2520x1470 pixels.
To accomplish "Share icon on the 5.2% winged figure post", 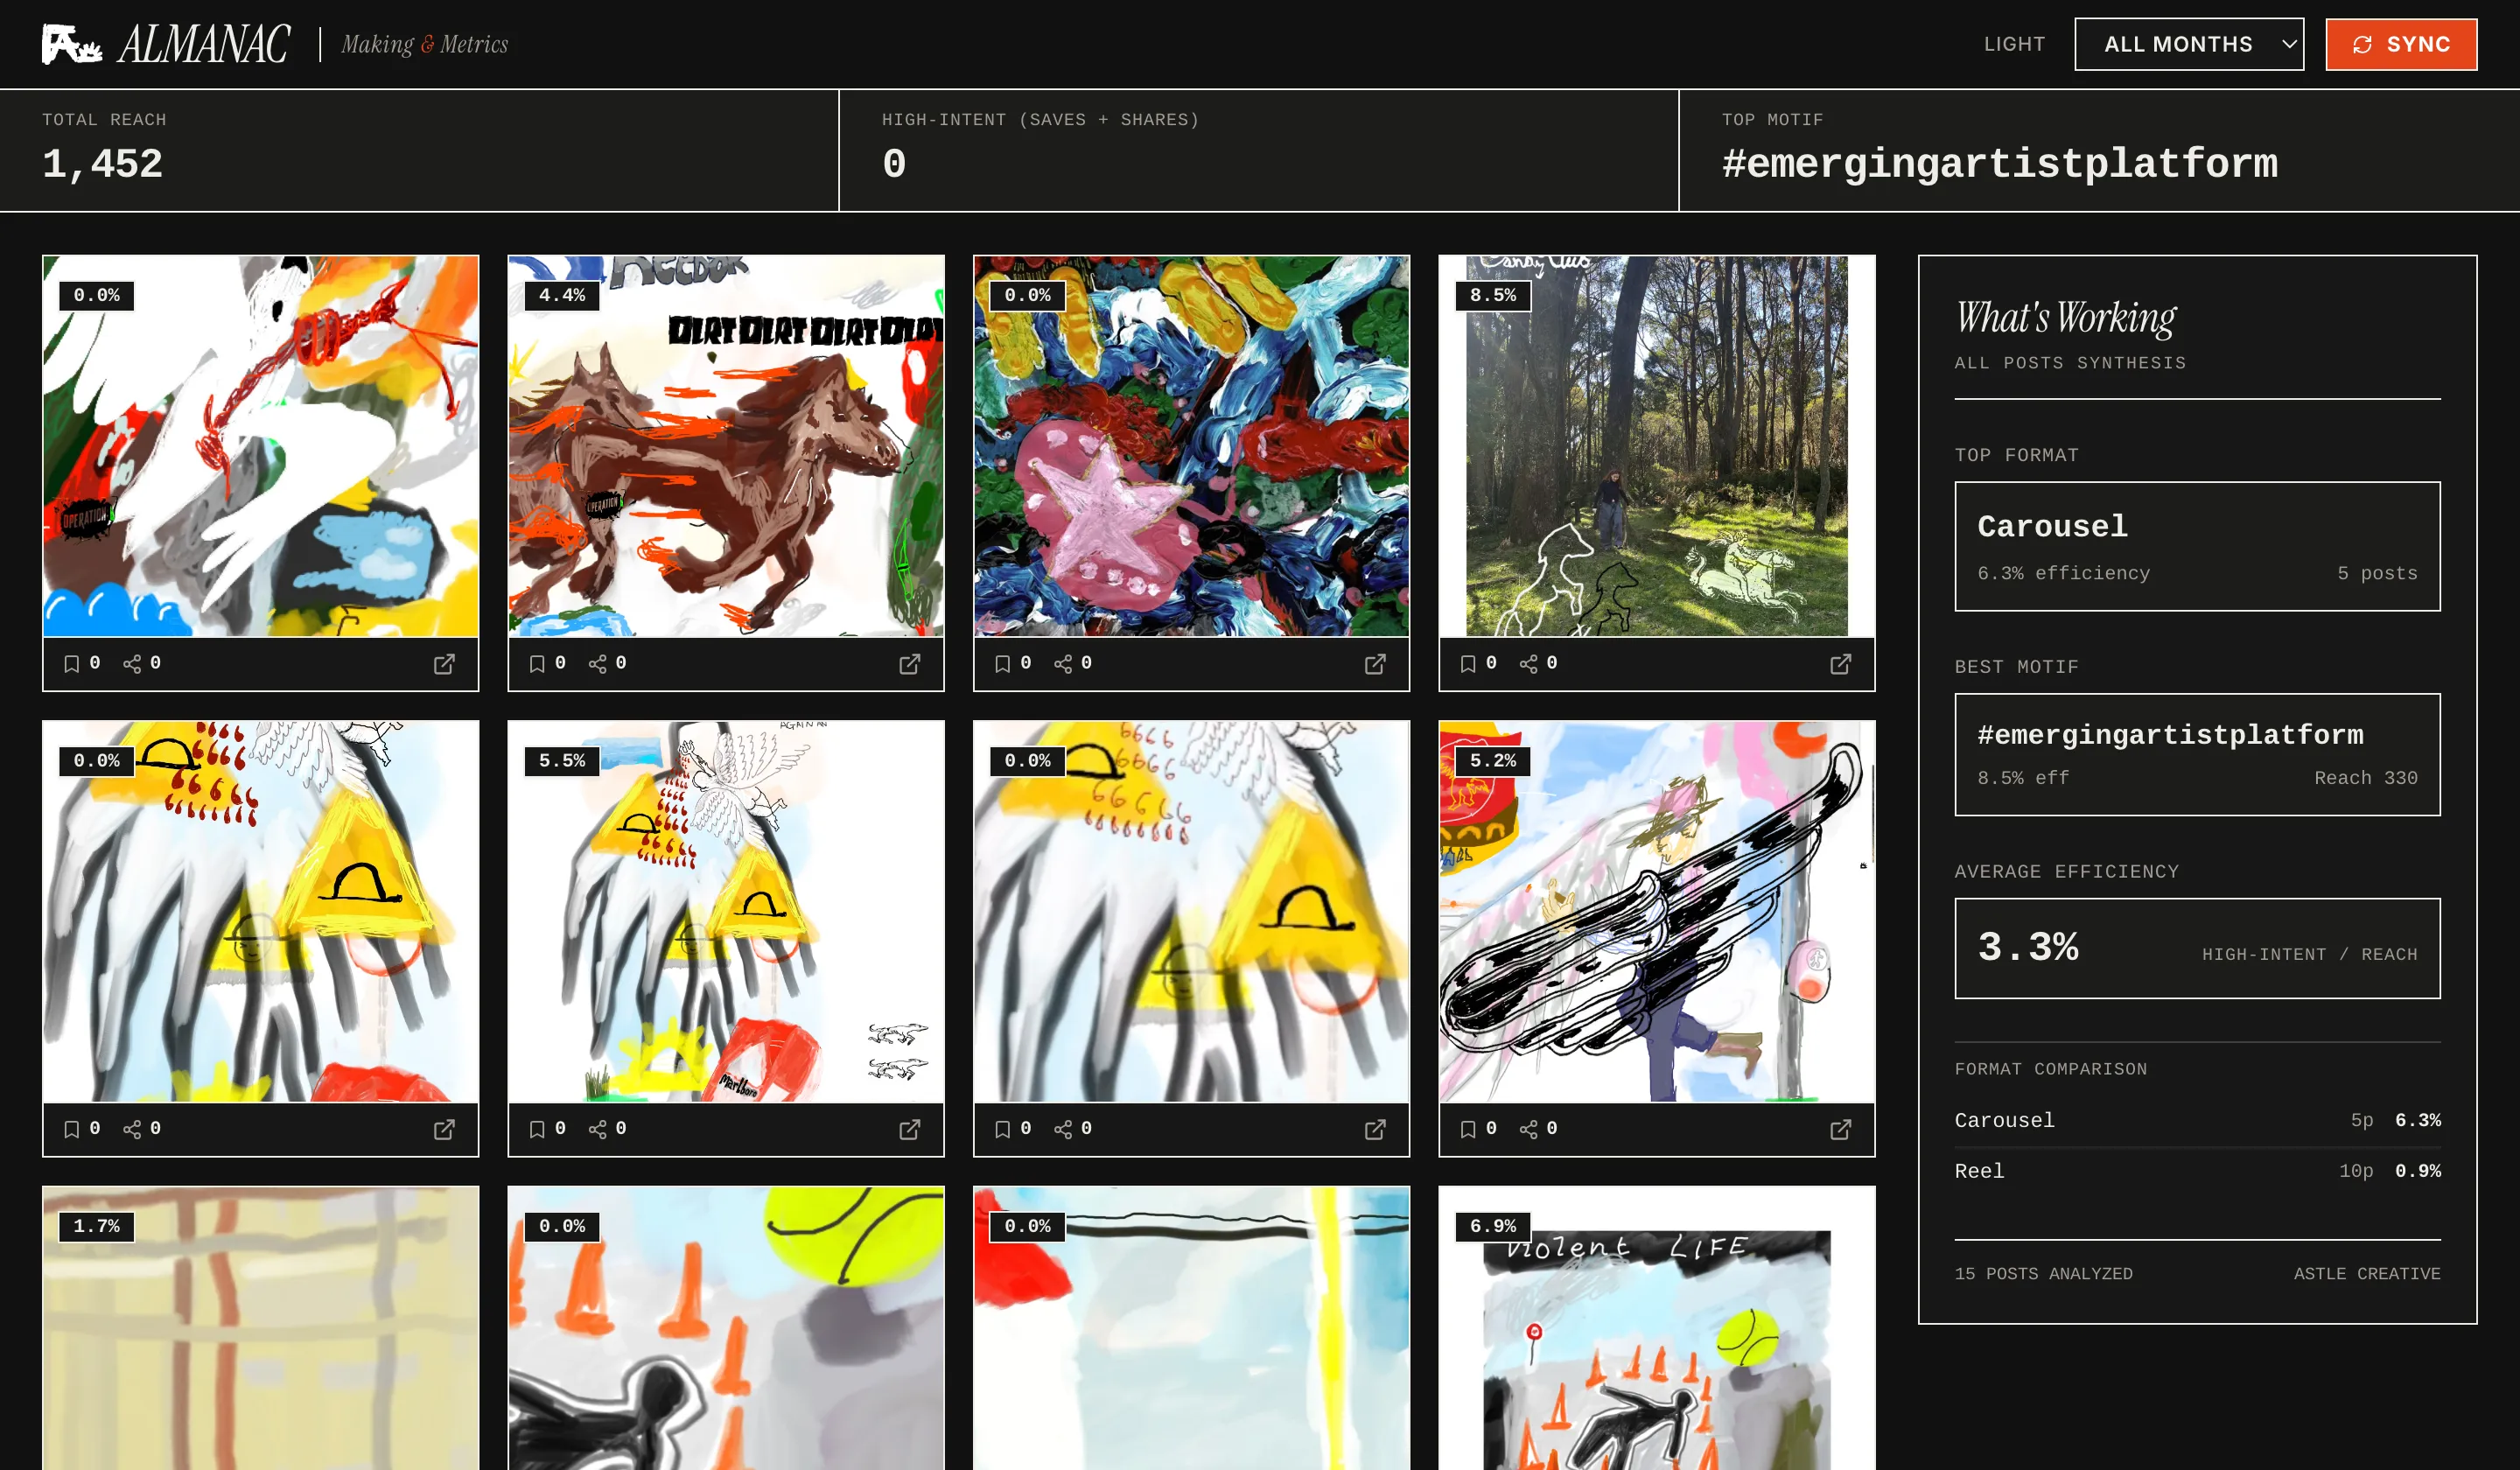I will [x=1529, y=1129].
